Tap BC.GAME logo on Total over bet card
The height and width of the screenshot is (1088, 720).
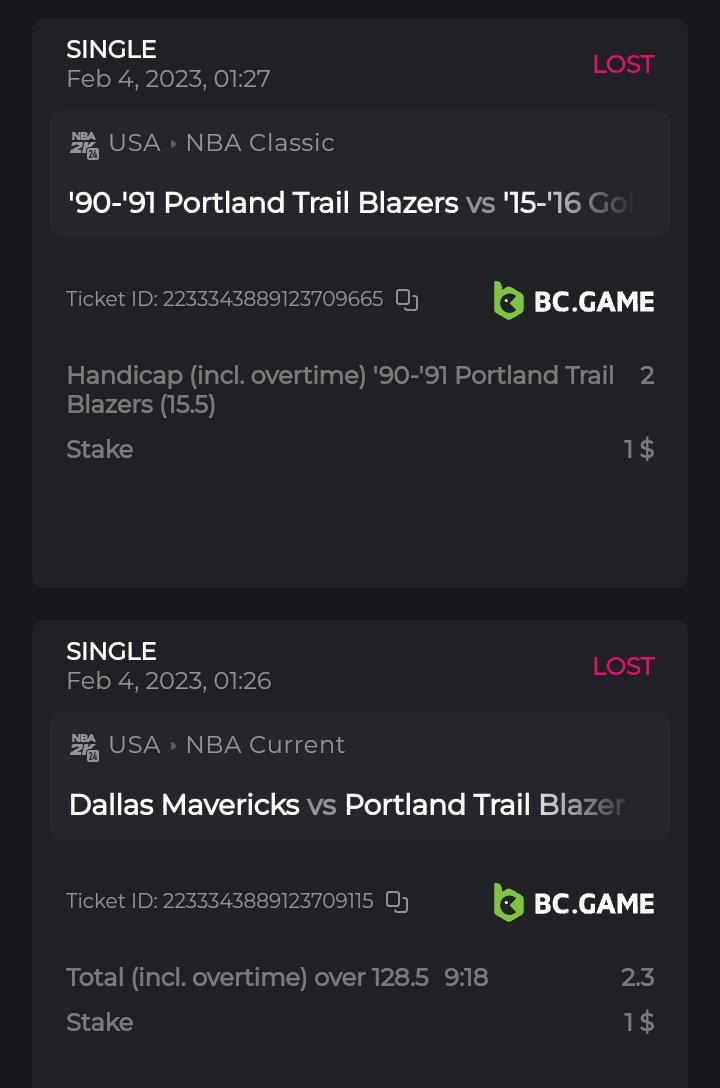click(574, 903)
